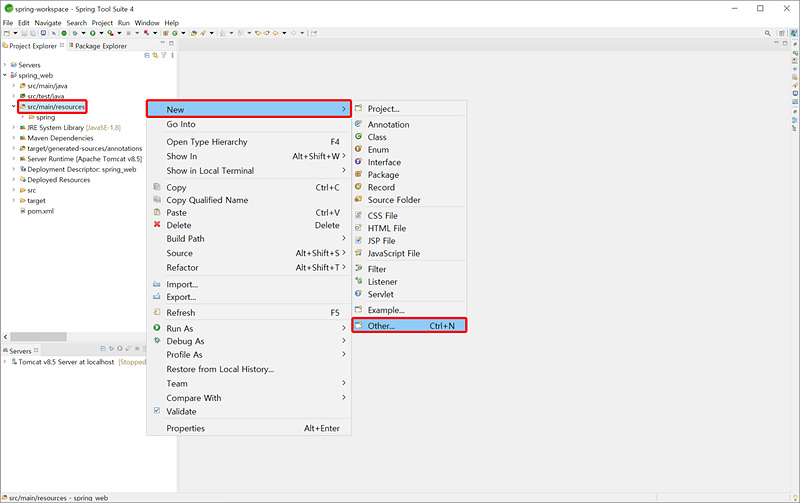The width and height of the screenshot is (800, 503).
Task: Open the Window menu
Action: pos(147,23)
